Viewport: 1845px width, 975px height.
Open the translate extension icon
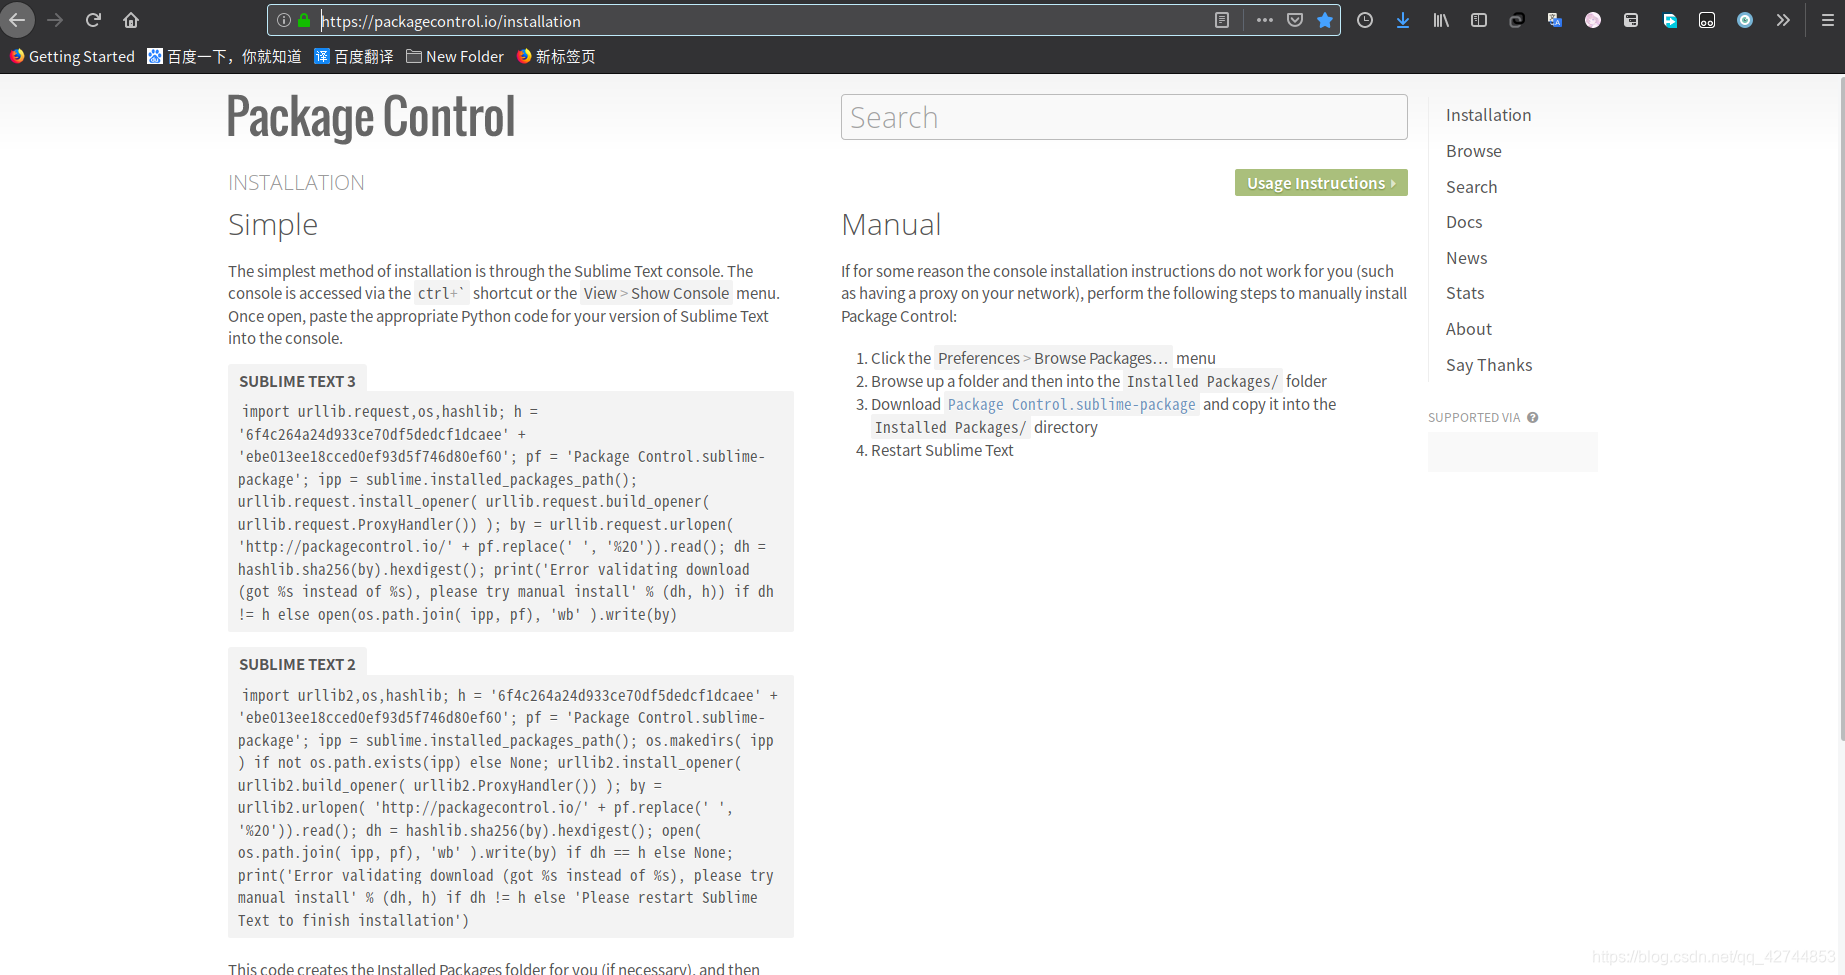(x=1555, y=20)
